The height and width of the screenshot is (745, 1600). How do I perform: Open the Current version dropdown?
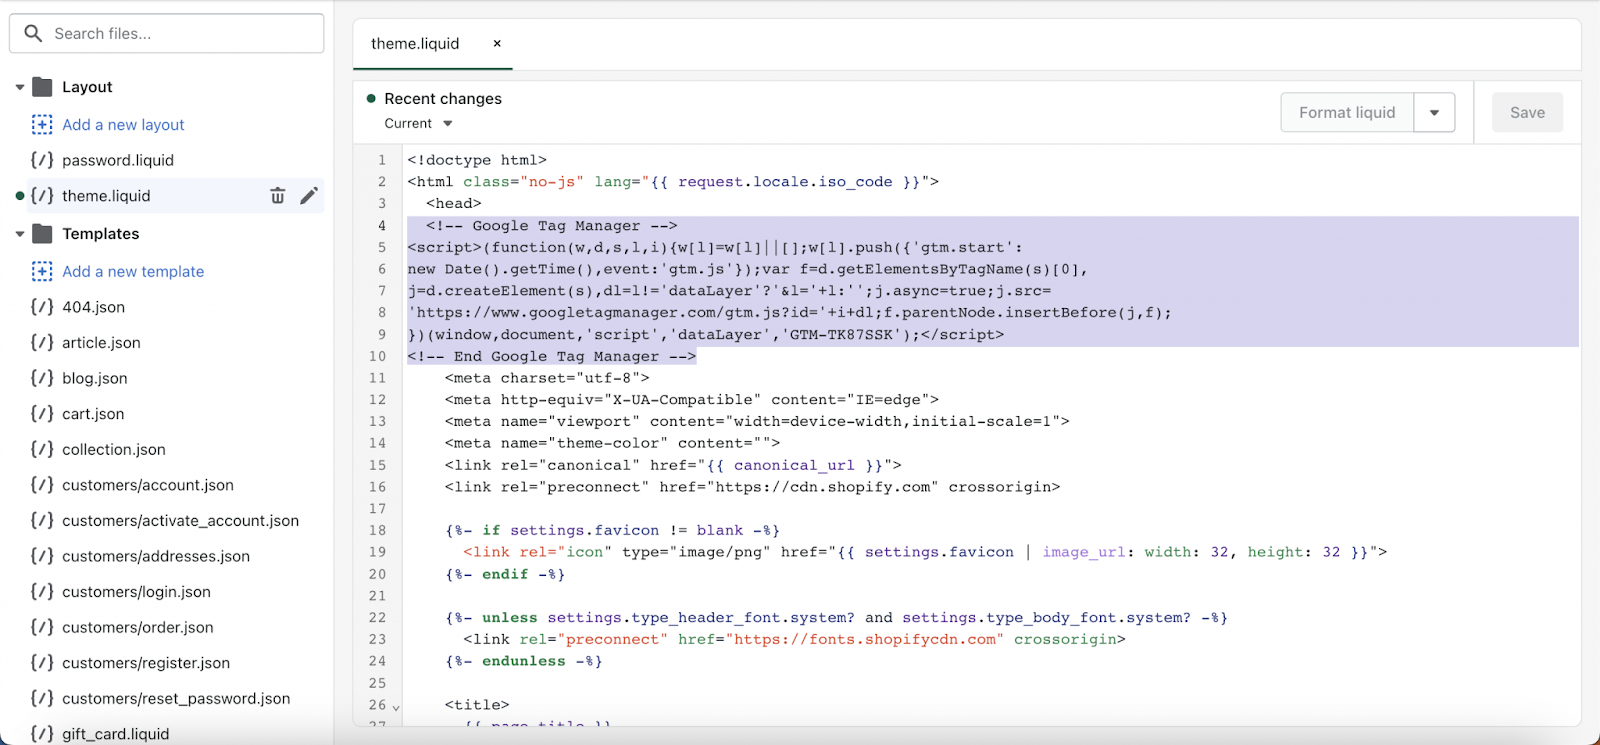point(419,124)
